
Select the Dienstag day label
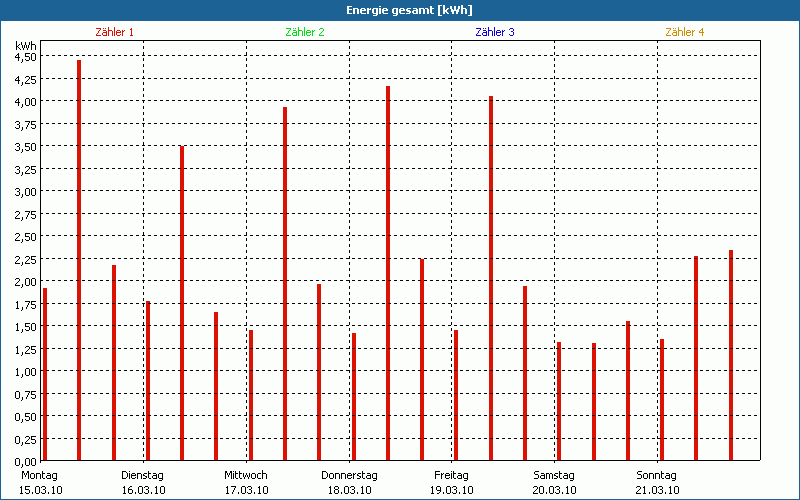pyautogui.click(x=142, y=476)
